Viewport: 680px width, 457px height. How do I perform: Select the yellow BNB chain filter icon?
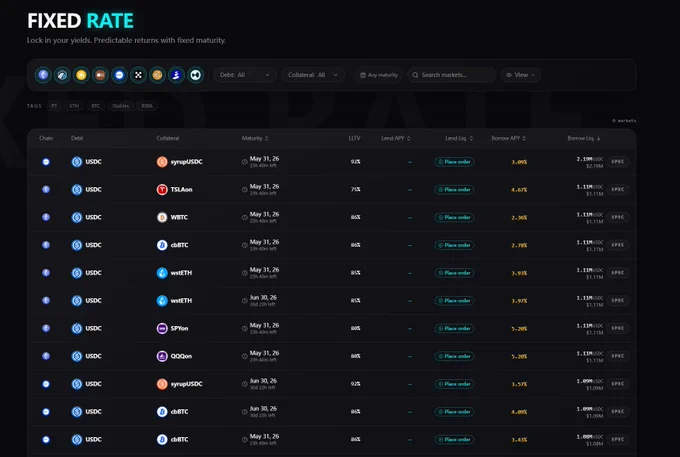pyautogui.click(x=81, y=75)
